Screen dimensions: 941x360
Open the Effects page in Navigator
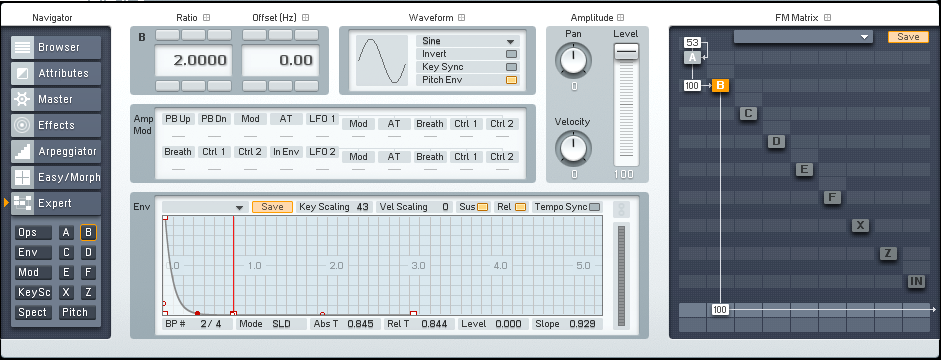point(56,125)
